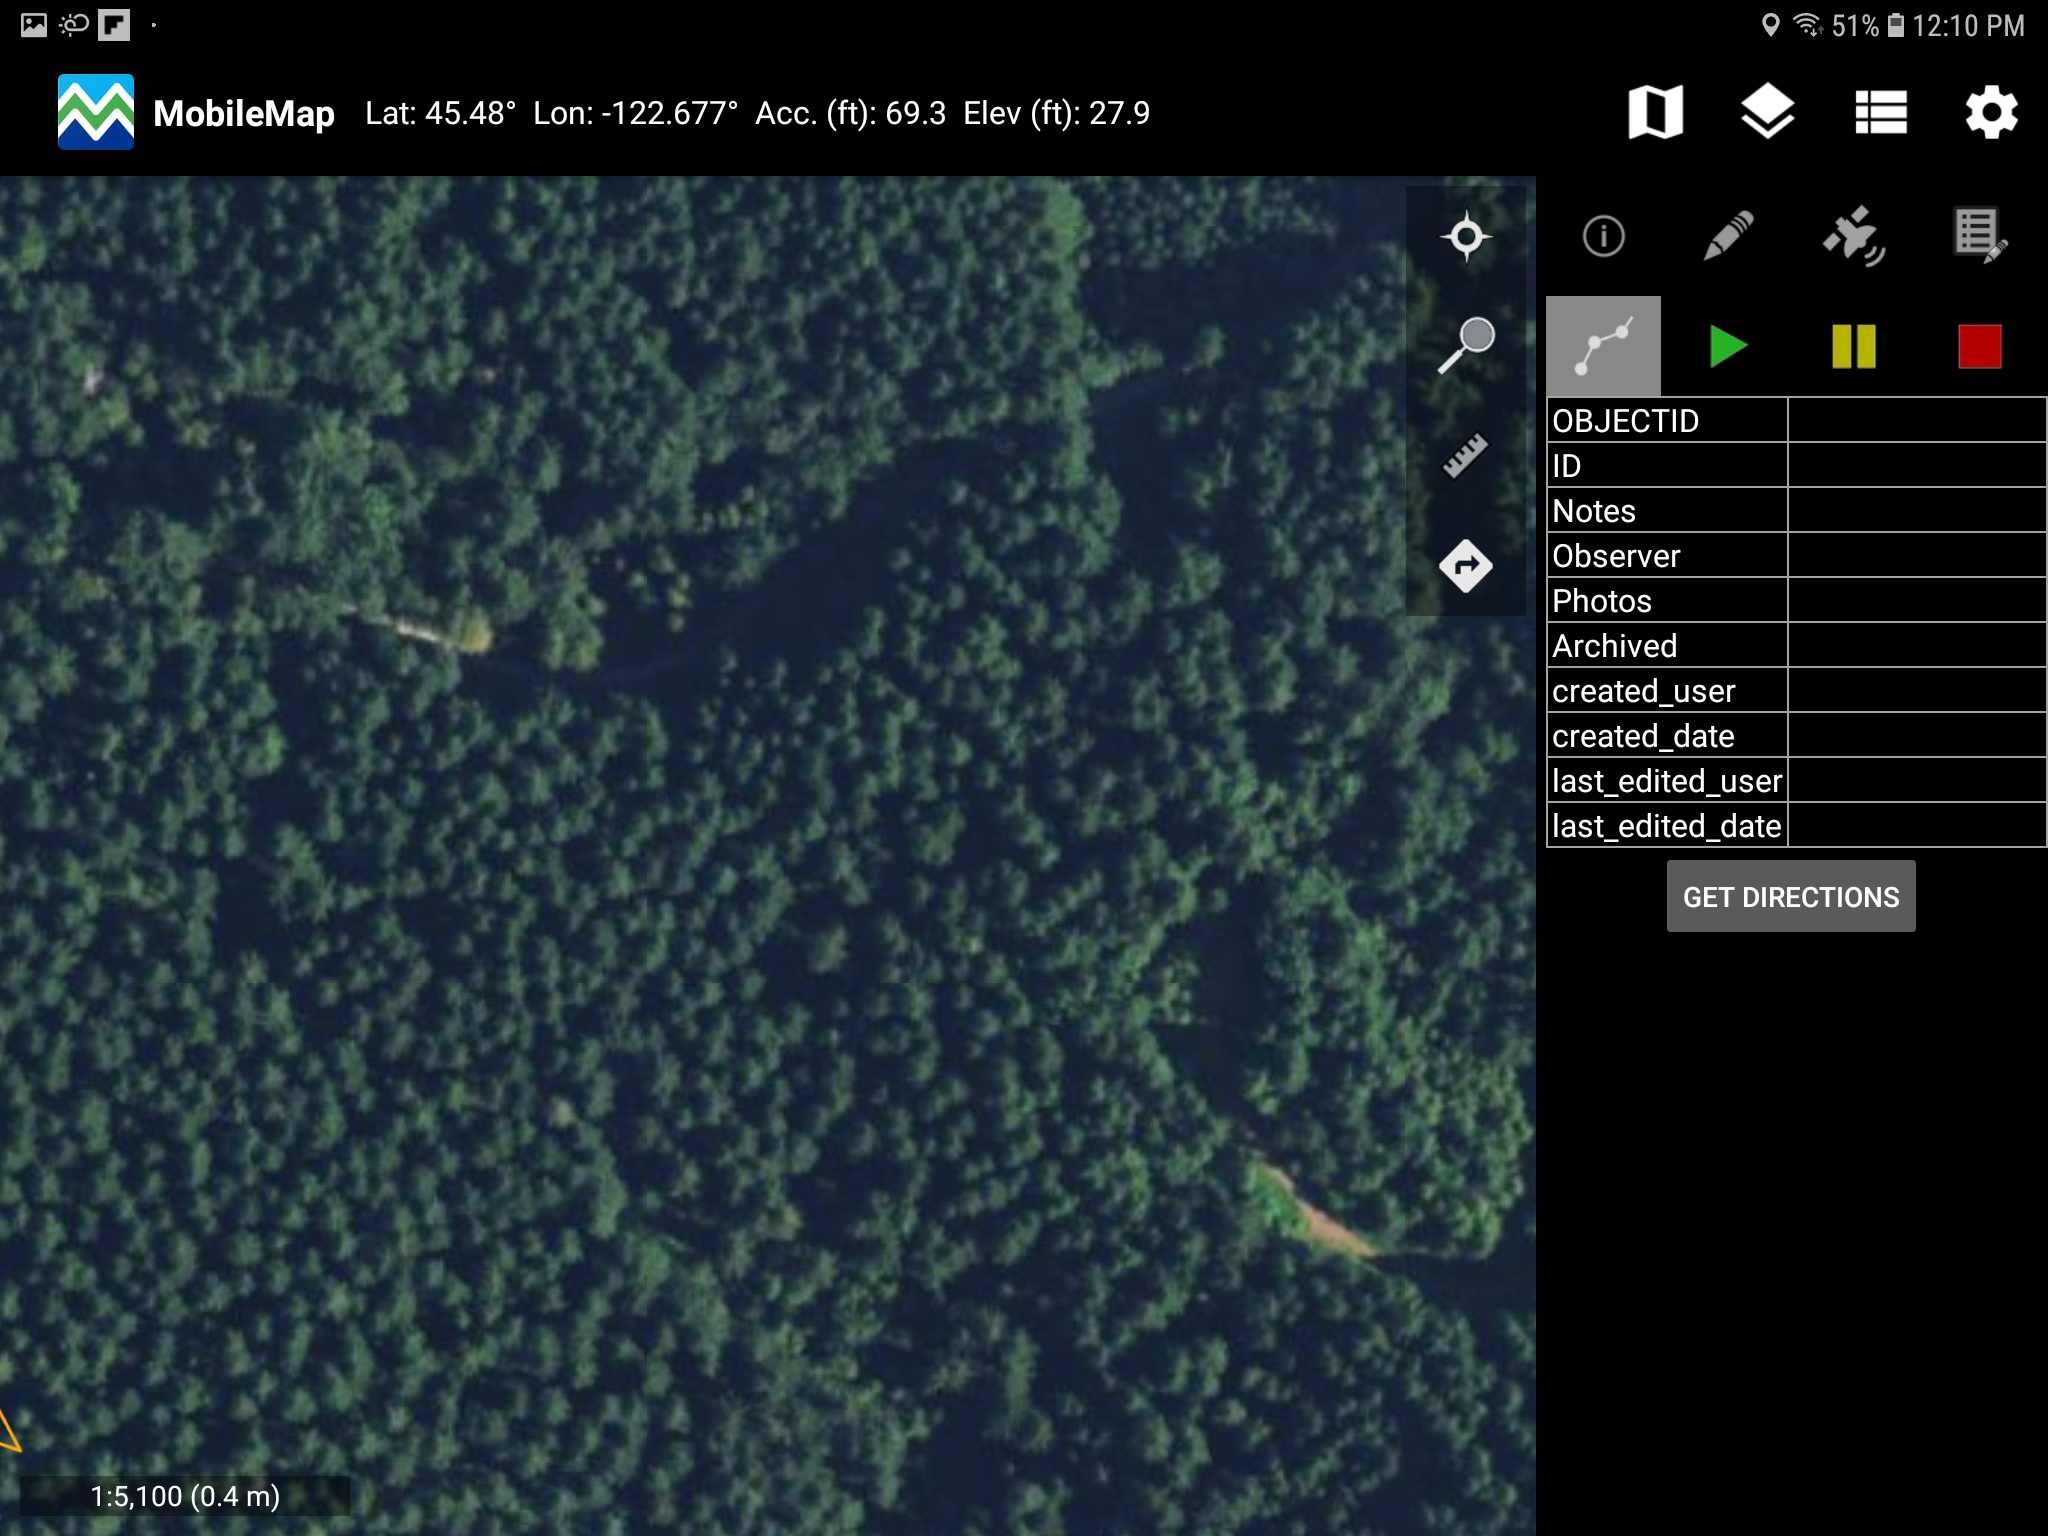This screenshot has width=2048, height=1536.
Task: Open the list view icon
Action: click(x=1880, y=112)
